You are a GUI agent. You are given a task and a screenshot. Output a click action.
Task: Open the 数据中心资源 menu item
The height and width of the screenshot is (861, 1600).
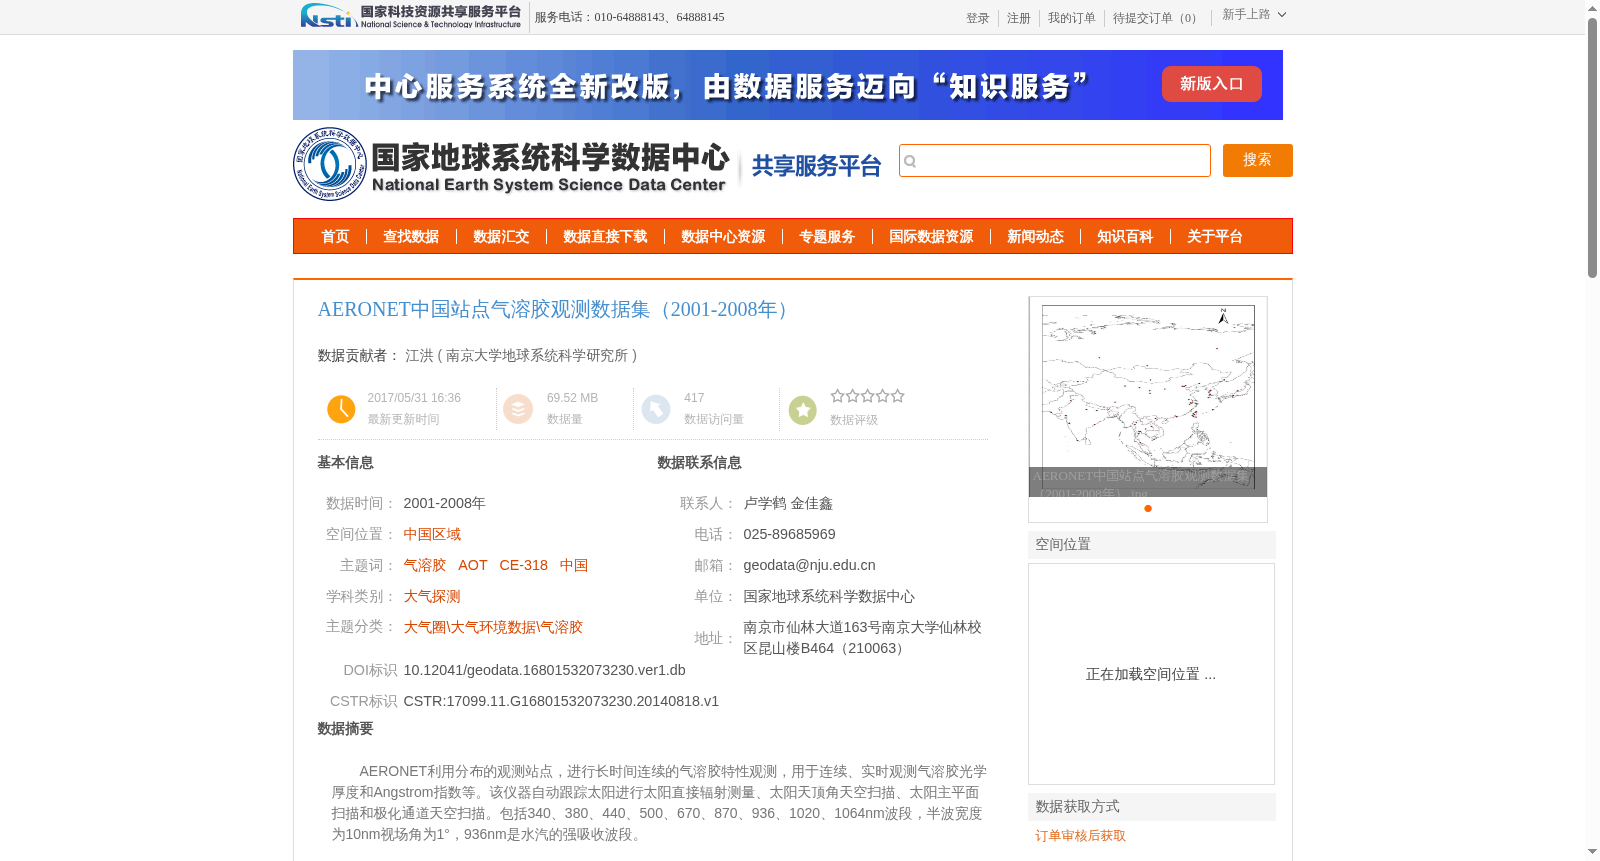[723, 237]
